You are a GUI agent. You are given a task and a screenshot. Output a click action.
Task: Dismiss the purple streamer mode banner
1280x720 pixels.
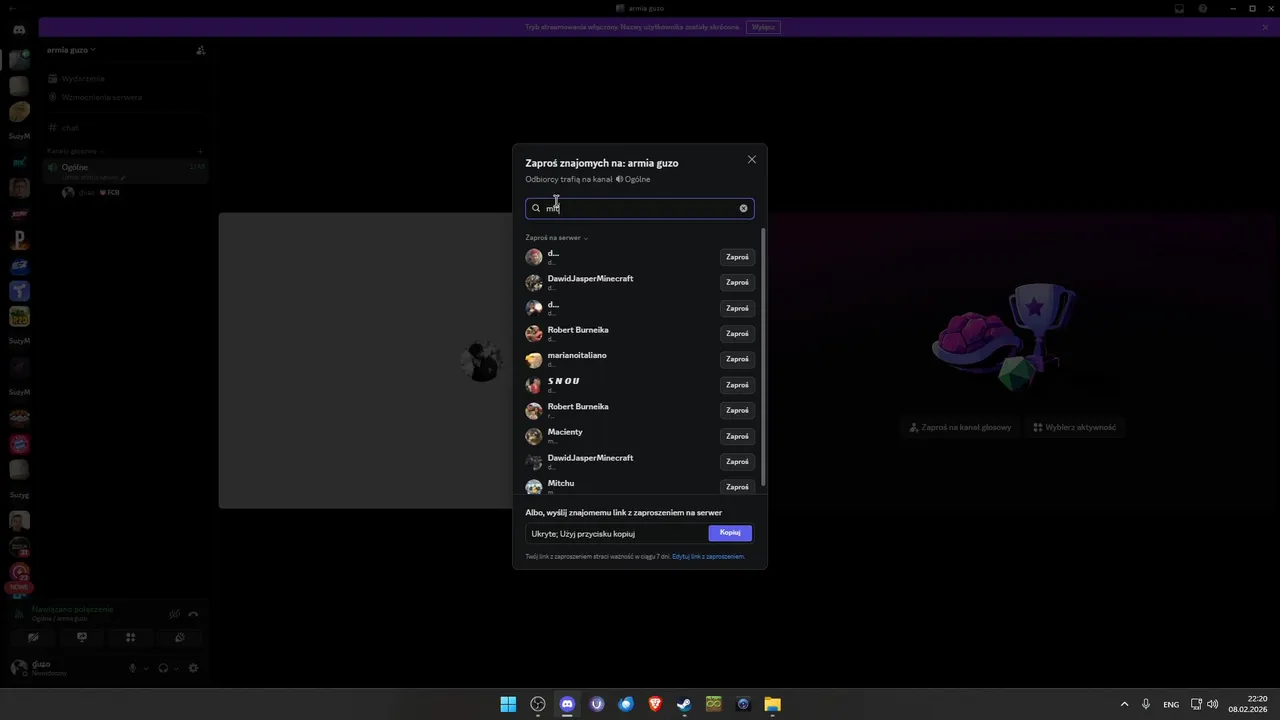(x=1265, y=27)
